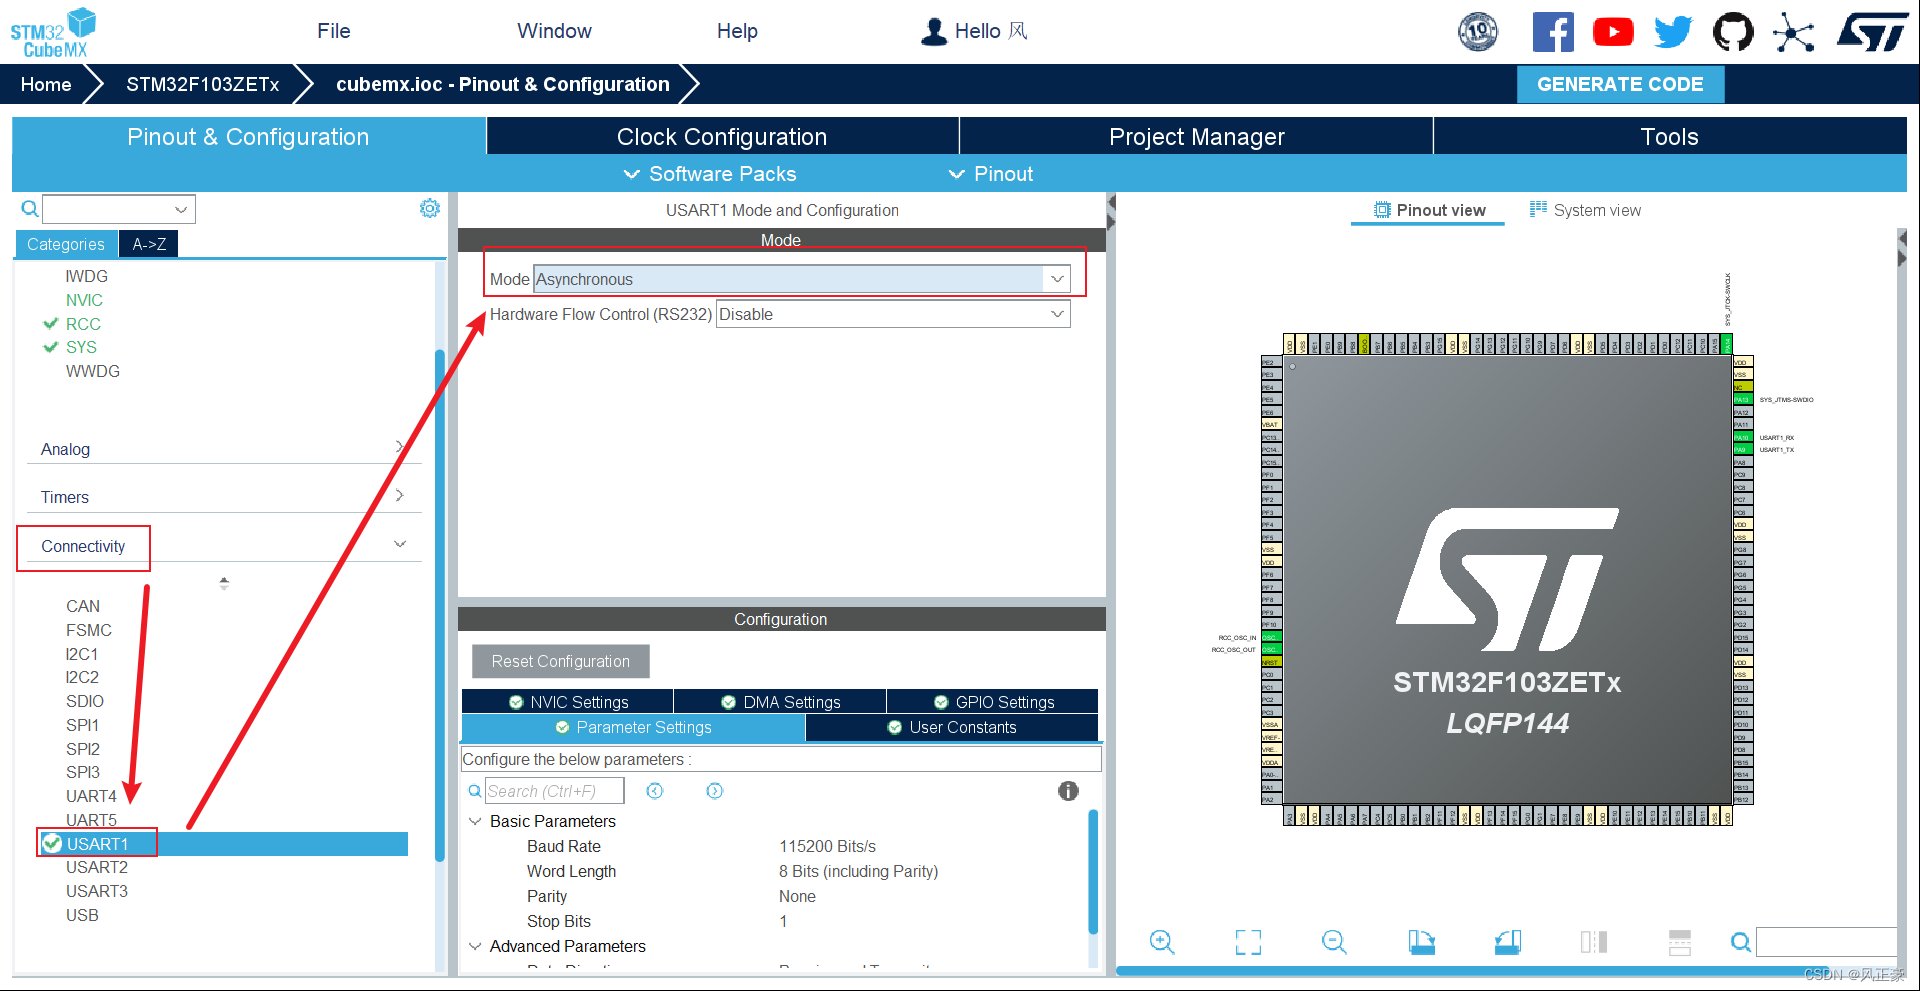This screenshot has width=1920, height=991.
Task: Open the GitHub icon
Action: coord(1733,32)
